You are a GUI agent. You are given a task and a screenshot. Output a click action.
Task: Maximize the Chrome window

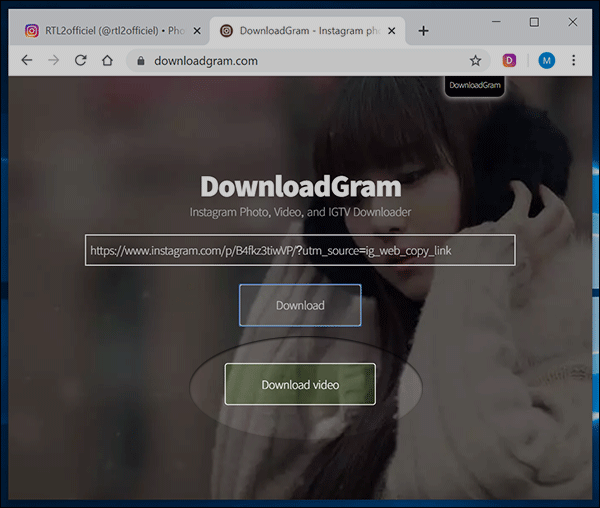tap(534, 22)
